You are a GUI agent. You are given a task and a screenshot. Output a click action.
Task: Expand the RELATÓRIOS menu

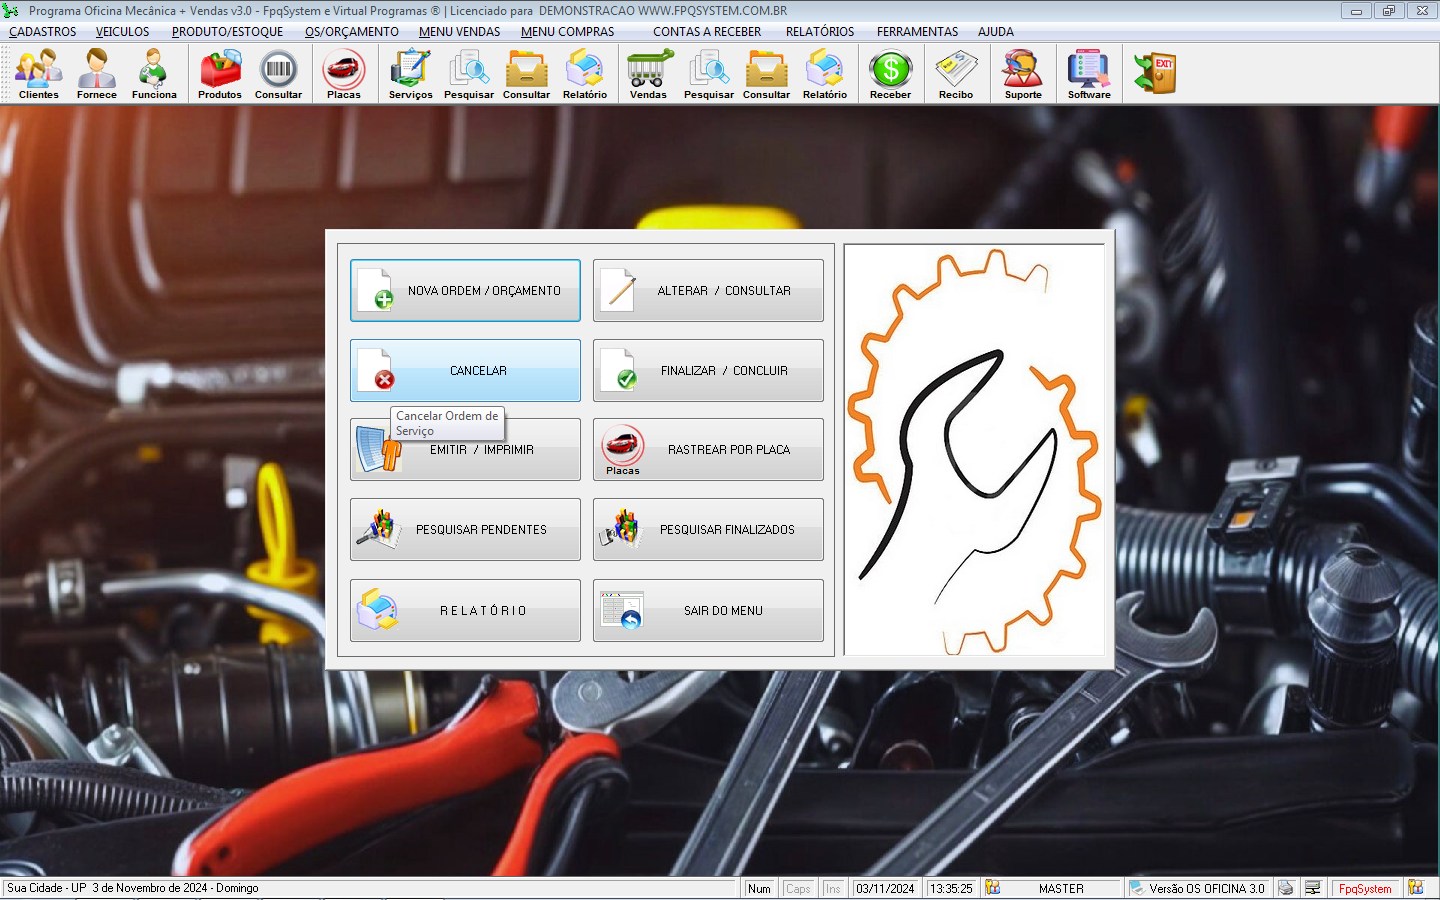click(x=820, y=32)
